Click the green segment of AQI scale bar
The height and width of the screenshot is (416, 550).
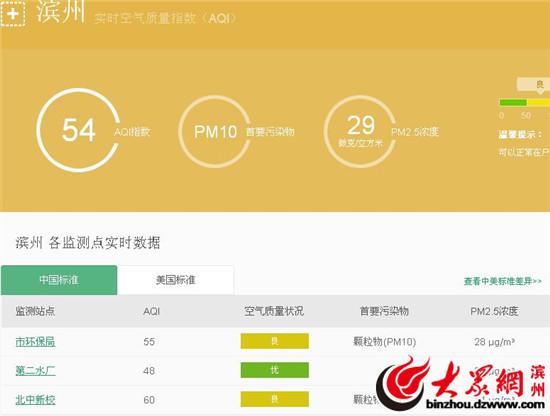click(x=513, y=102)
